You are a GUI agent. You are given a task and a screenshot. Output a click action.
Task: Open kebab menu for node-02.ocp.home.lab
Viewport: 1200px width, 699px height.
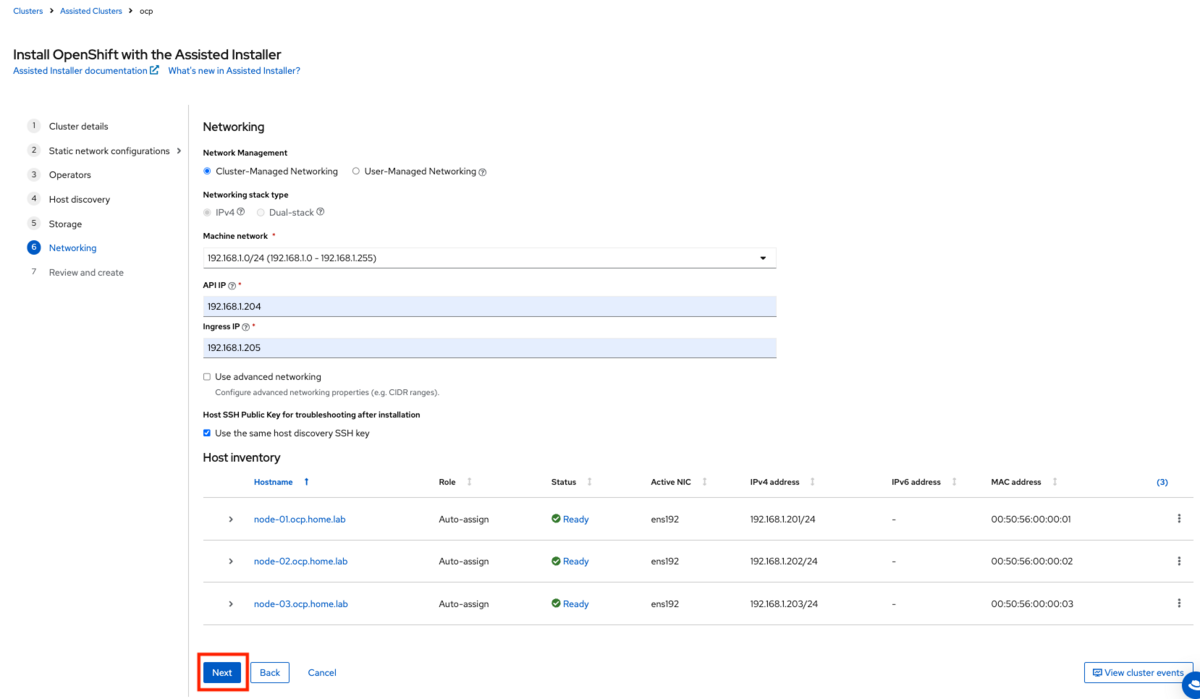(1179, 561)
